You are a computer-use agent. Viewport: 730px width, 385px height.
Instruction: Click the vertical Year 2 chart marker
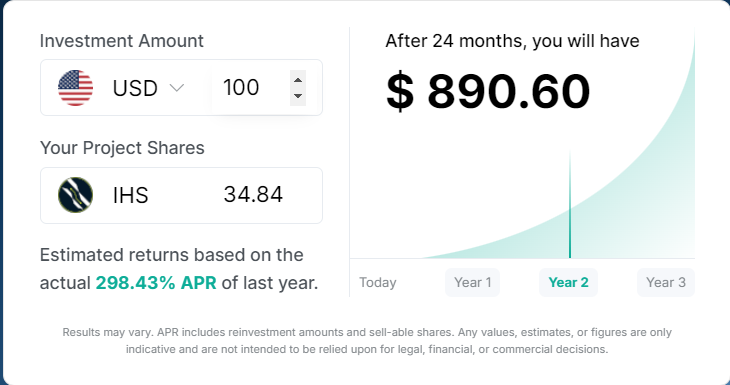coord(570,204)
